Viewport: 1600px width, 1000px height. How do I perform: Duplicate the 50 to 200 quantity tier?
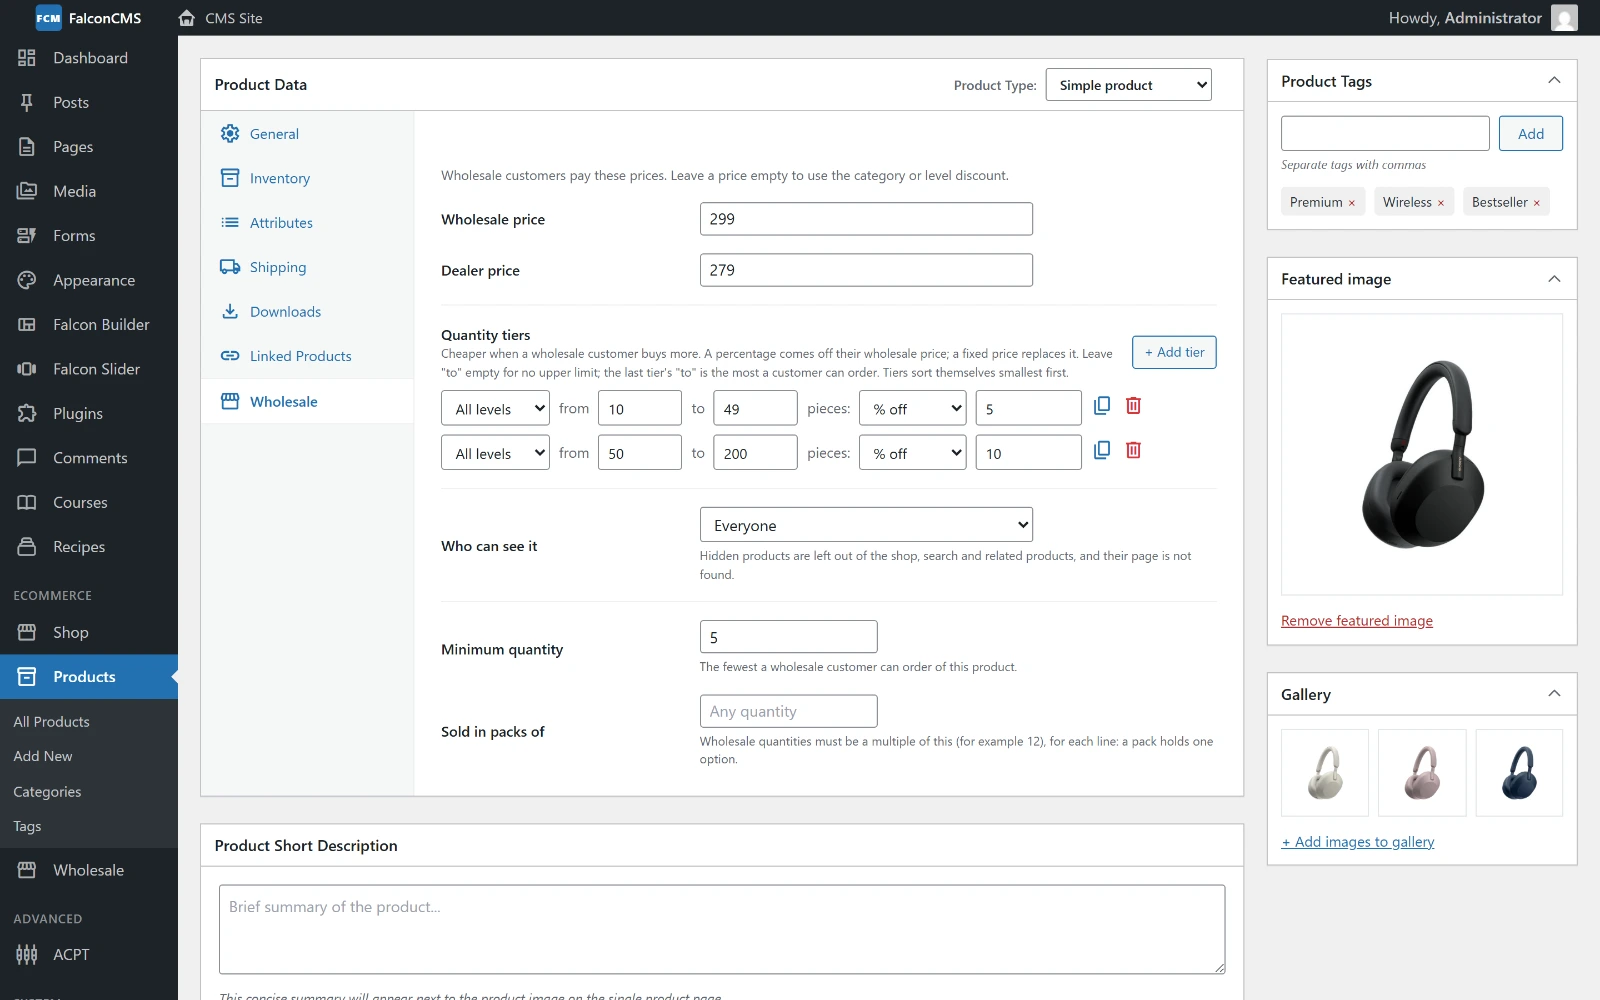pos(1102,450)
